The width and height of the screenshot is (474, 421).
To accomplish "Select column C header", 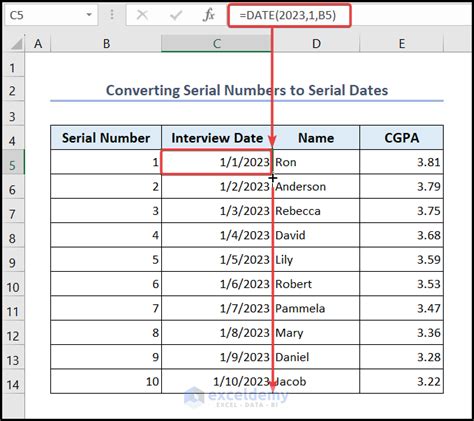I will [x=217, y=44].
